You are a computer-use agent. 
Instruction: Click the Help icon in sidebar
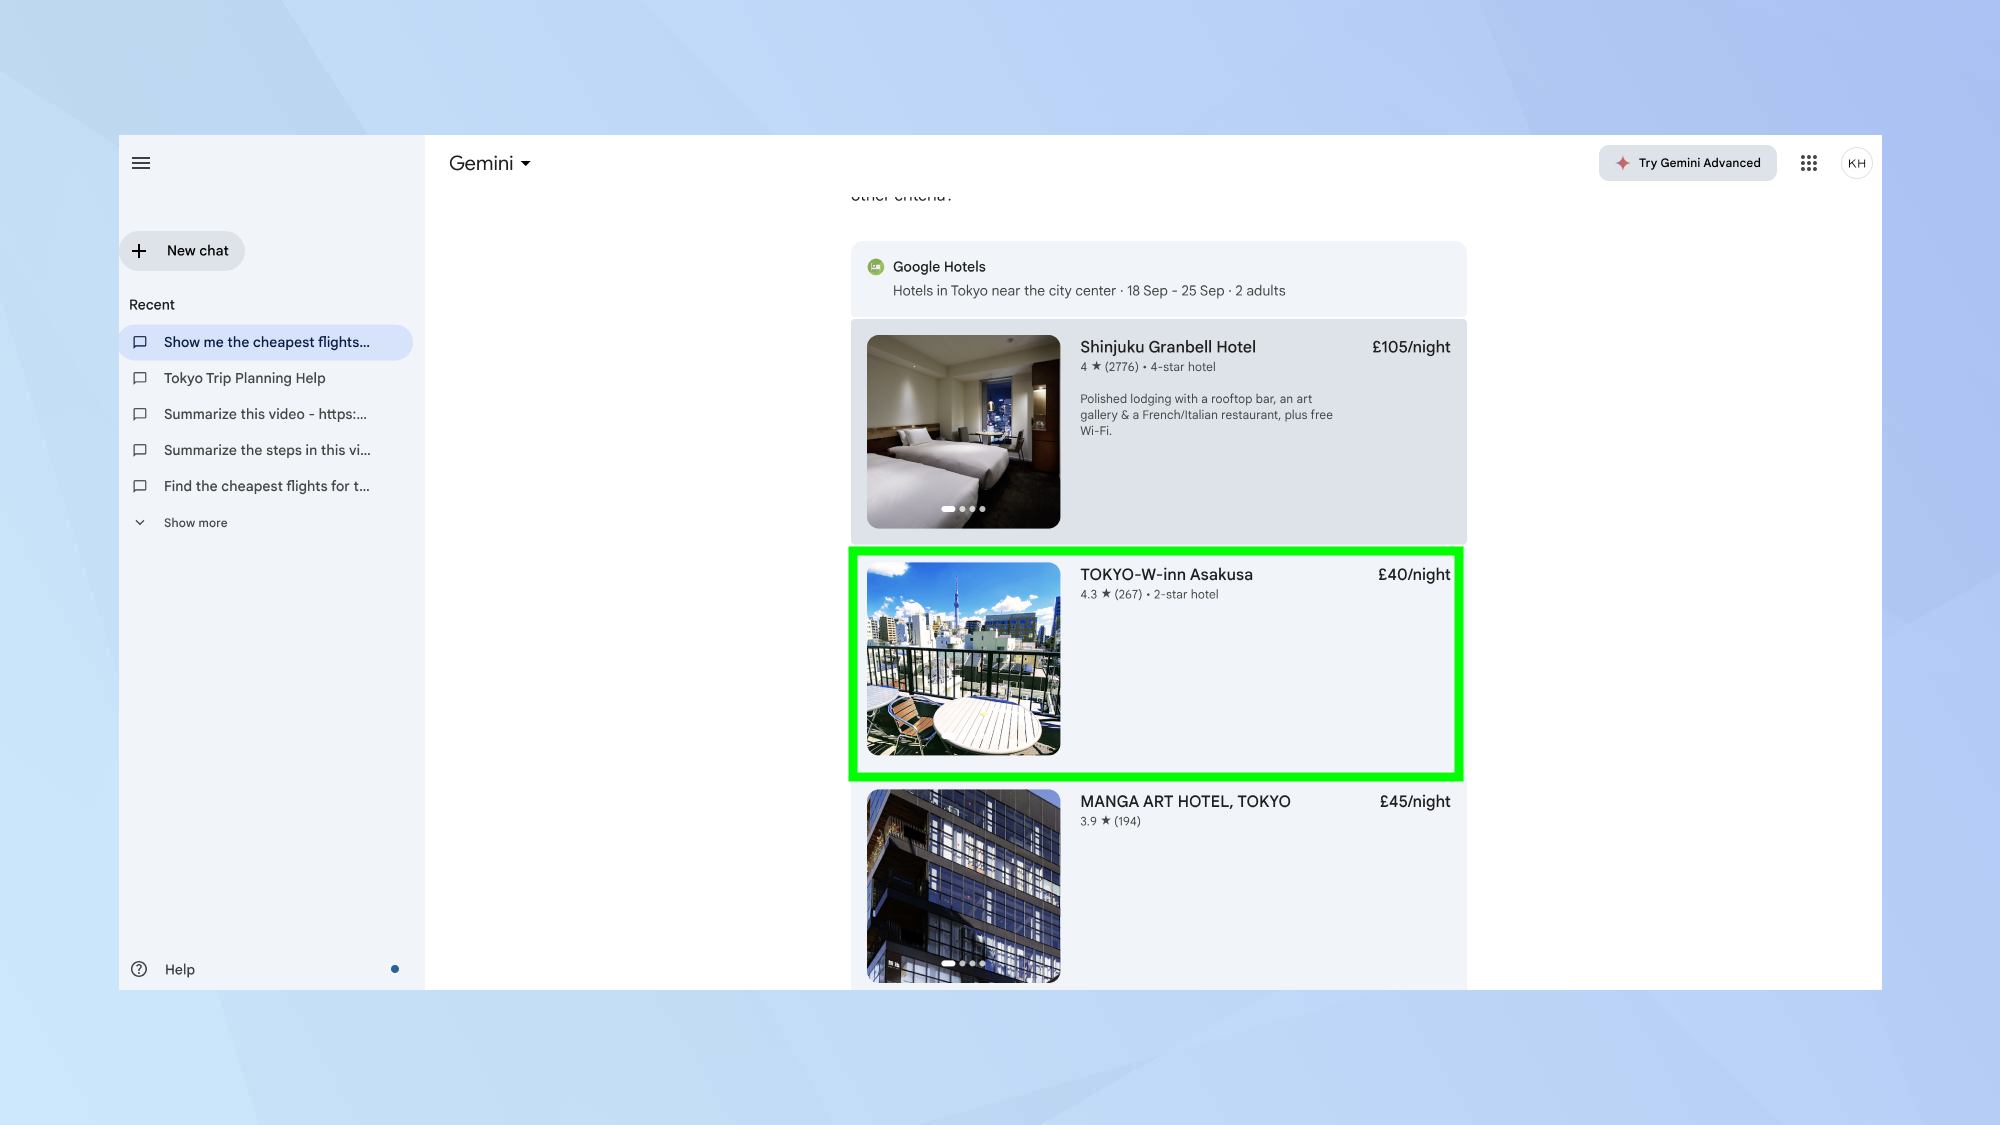coord(139,970)
